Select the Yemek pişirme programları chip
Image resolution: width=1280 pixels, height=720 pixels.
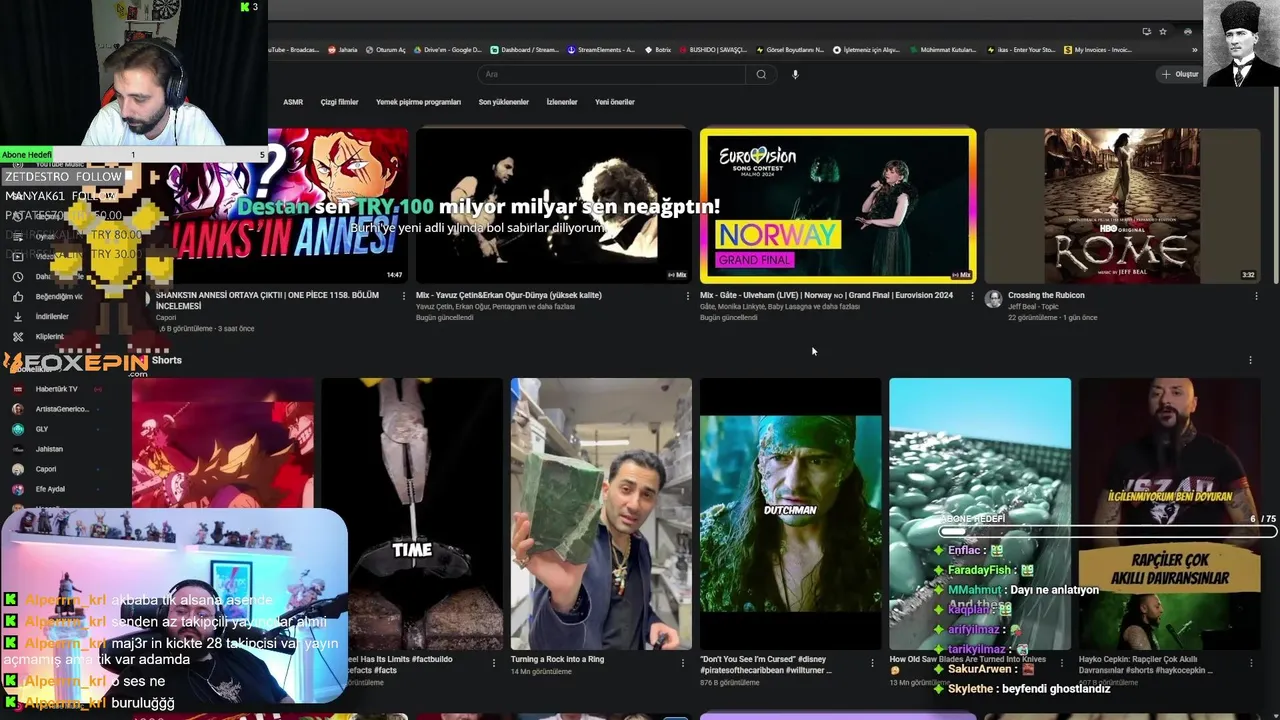(418, 102)
